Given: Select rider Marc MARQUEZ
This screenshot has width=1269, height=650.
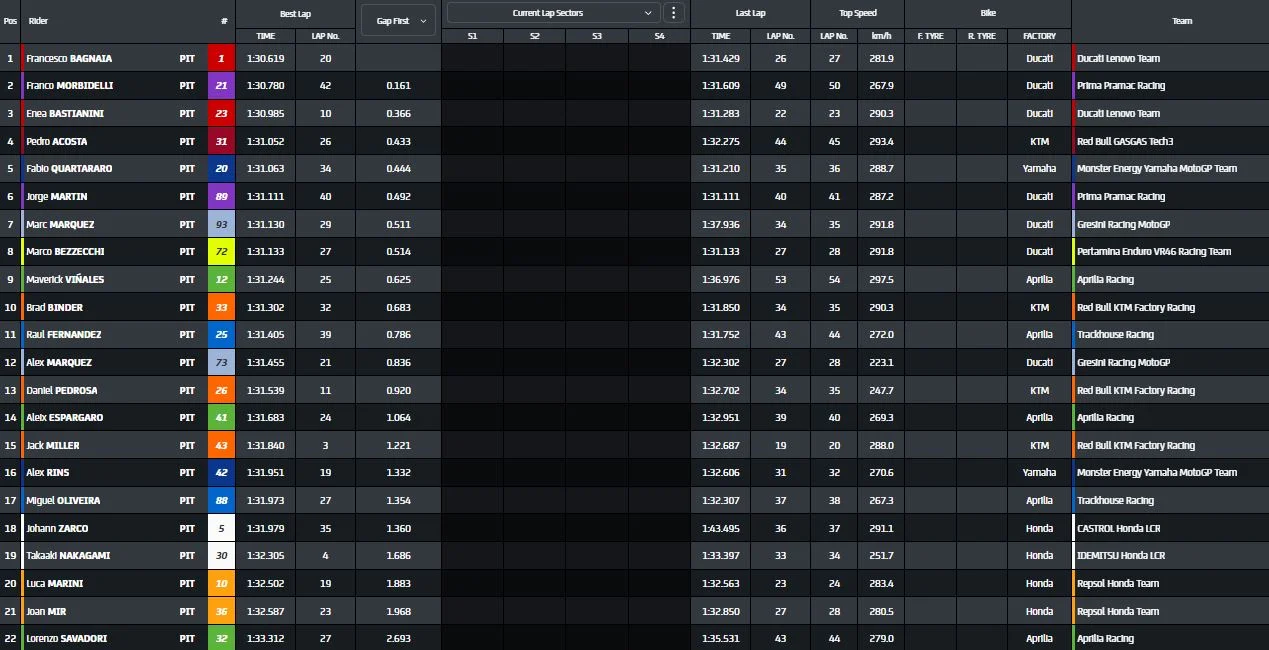Looking at the screenshot, I should coord(60,225).
